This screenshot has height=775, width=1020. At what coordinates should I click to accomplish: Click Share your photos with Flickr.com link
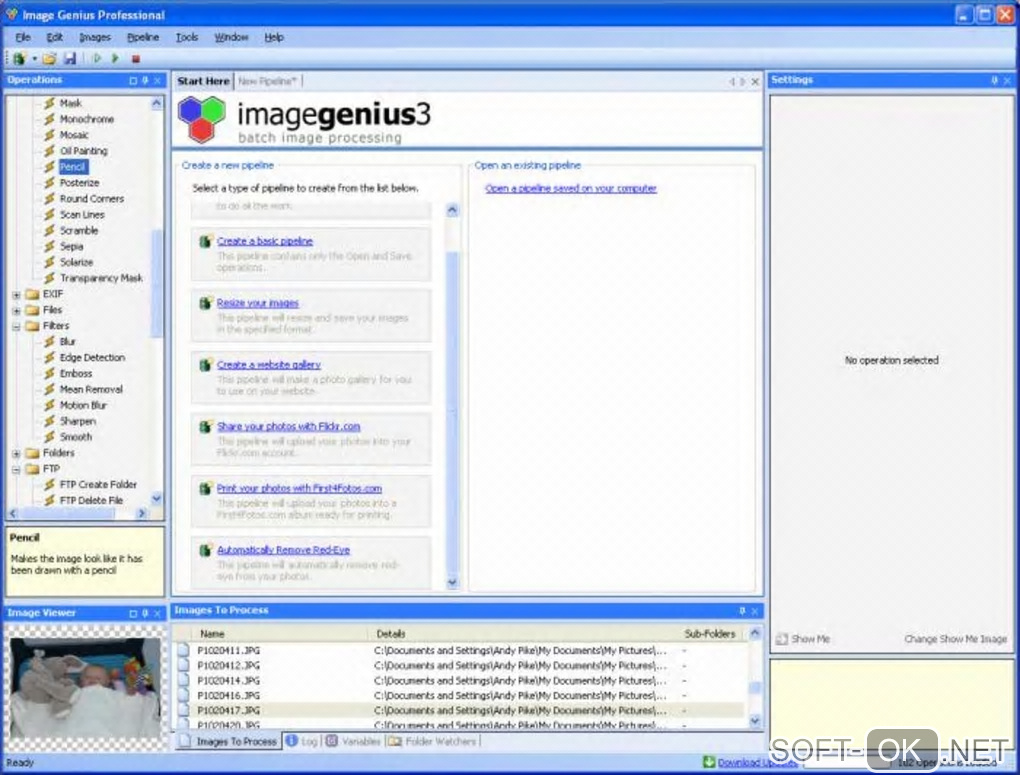click(x=288, y=426)
